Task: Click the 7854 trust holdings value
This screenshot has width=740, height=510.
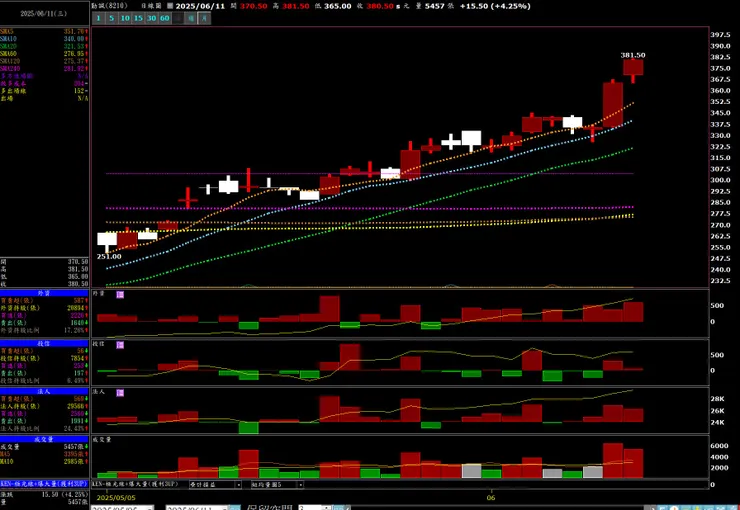Action: point(76,359)
